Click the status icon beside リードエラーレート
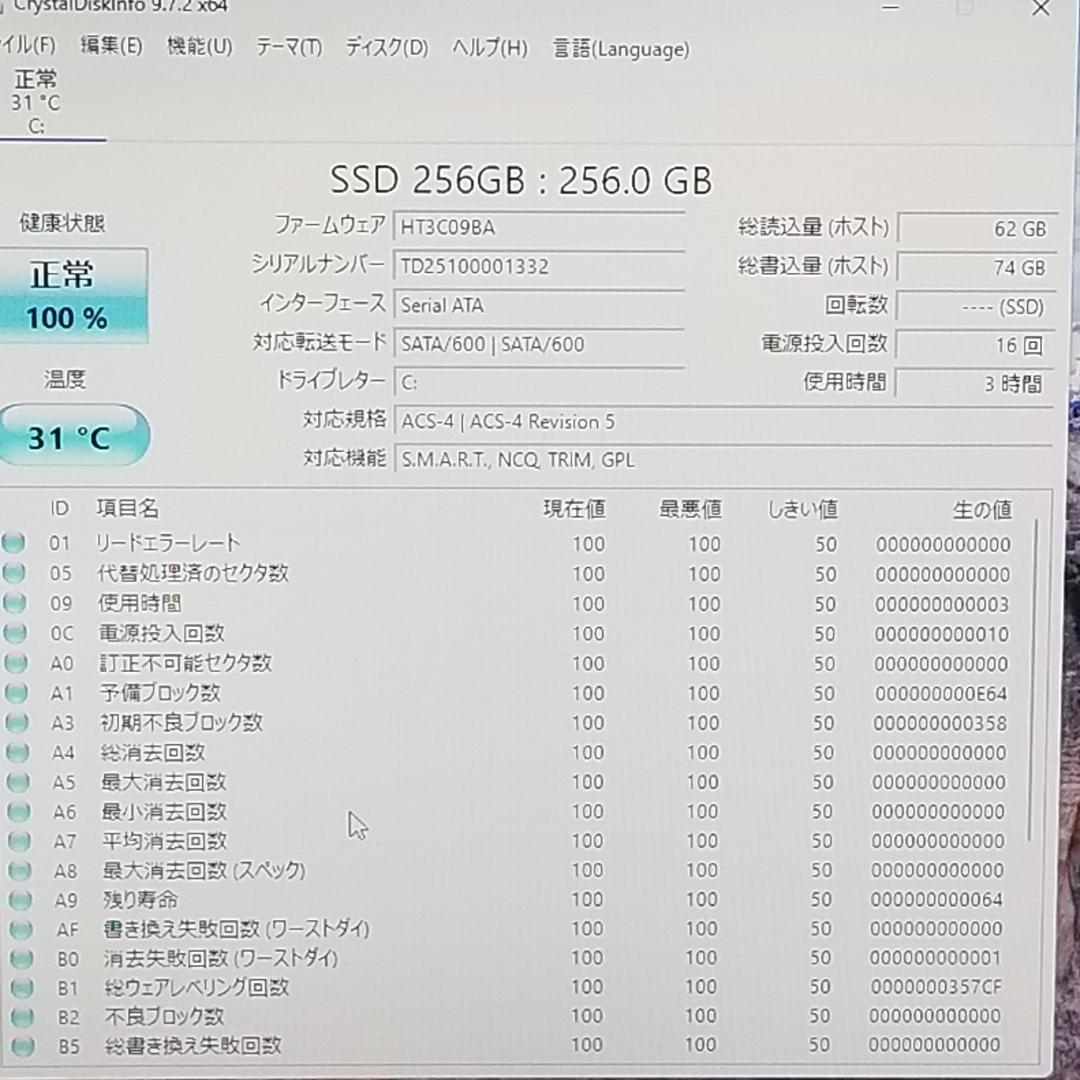This screenshot has width=1080, height=1080. [x=15, y=544]
